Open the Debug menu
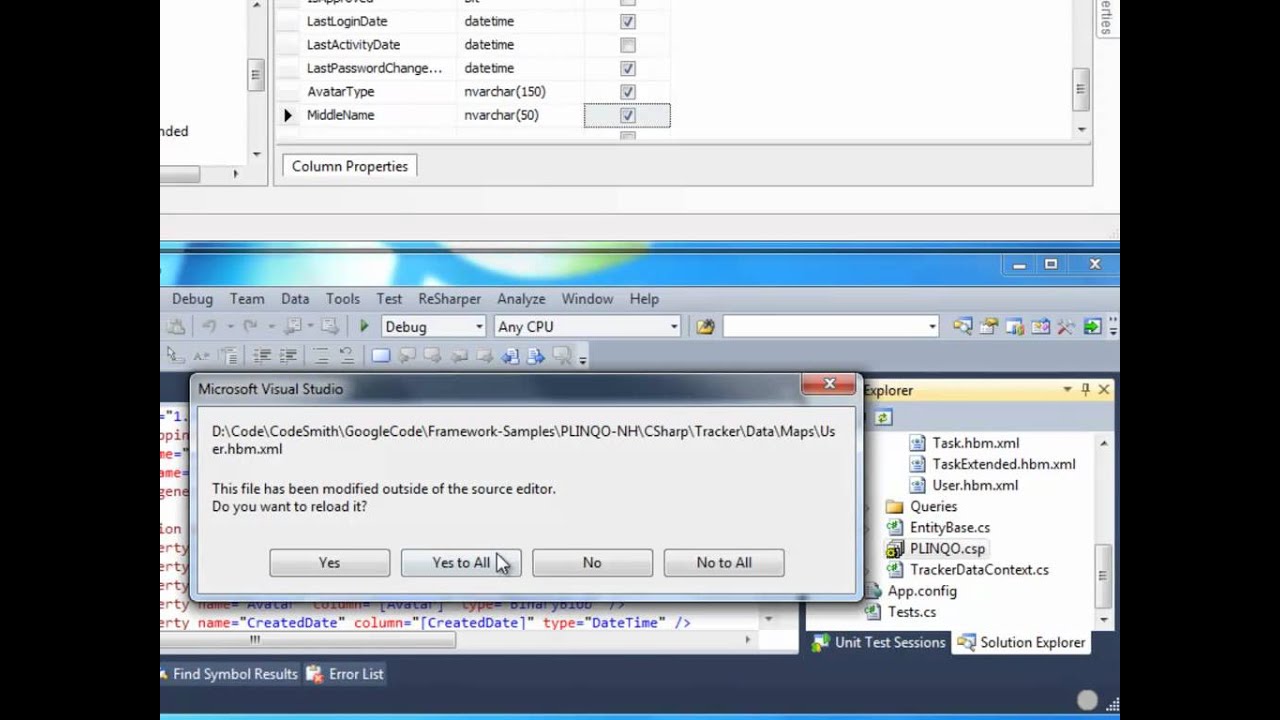 coord(192,299)
